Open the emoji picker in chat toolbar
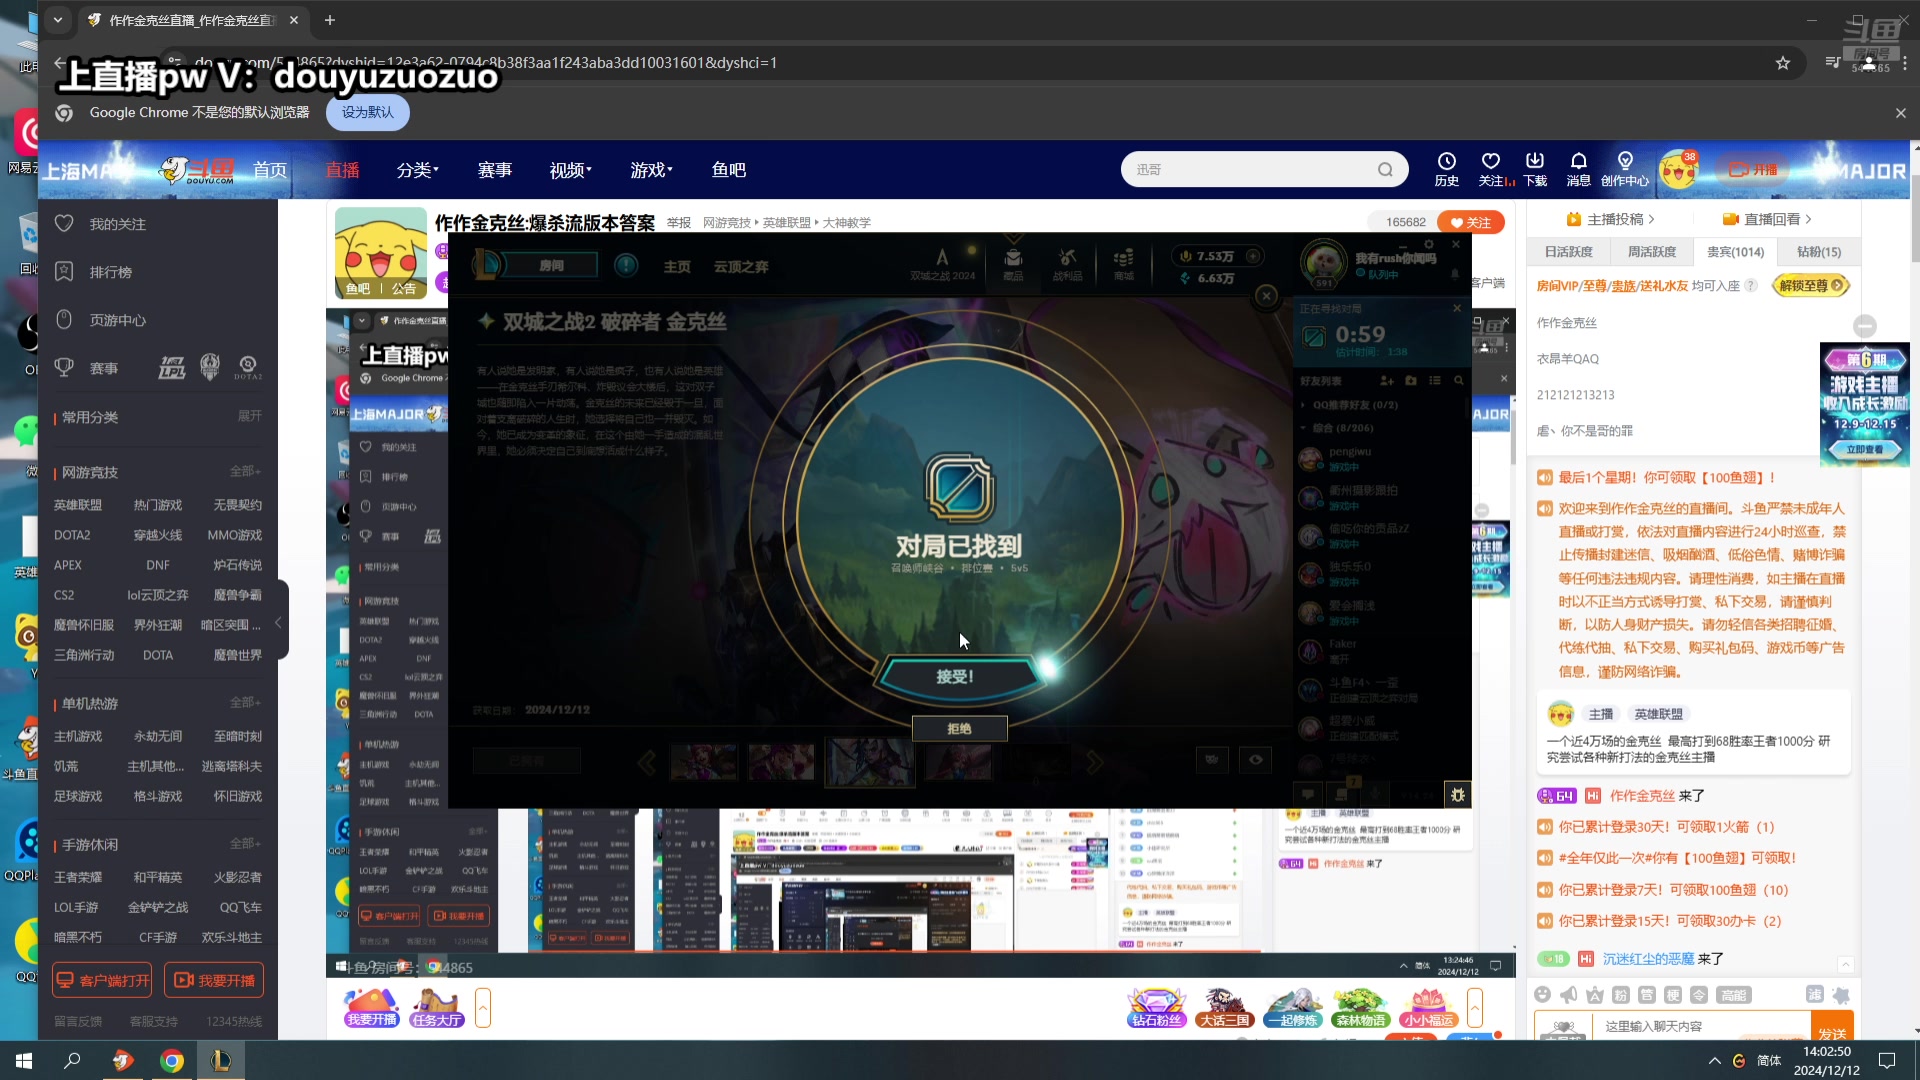This screenshot has height=1080, width=1920. (x=1543, y=994)
